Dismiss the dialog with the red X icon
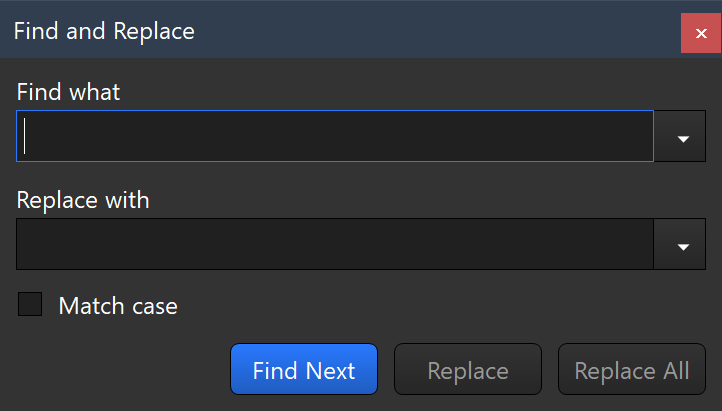The height and width of the screenshot is (411, 722). pyautogui.click(x=701, y=33)
